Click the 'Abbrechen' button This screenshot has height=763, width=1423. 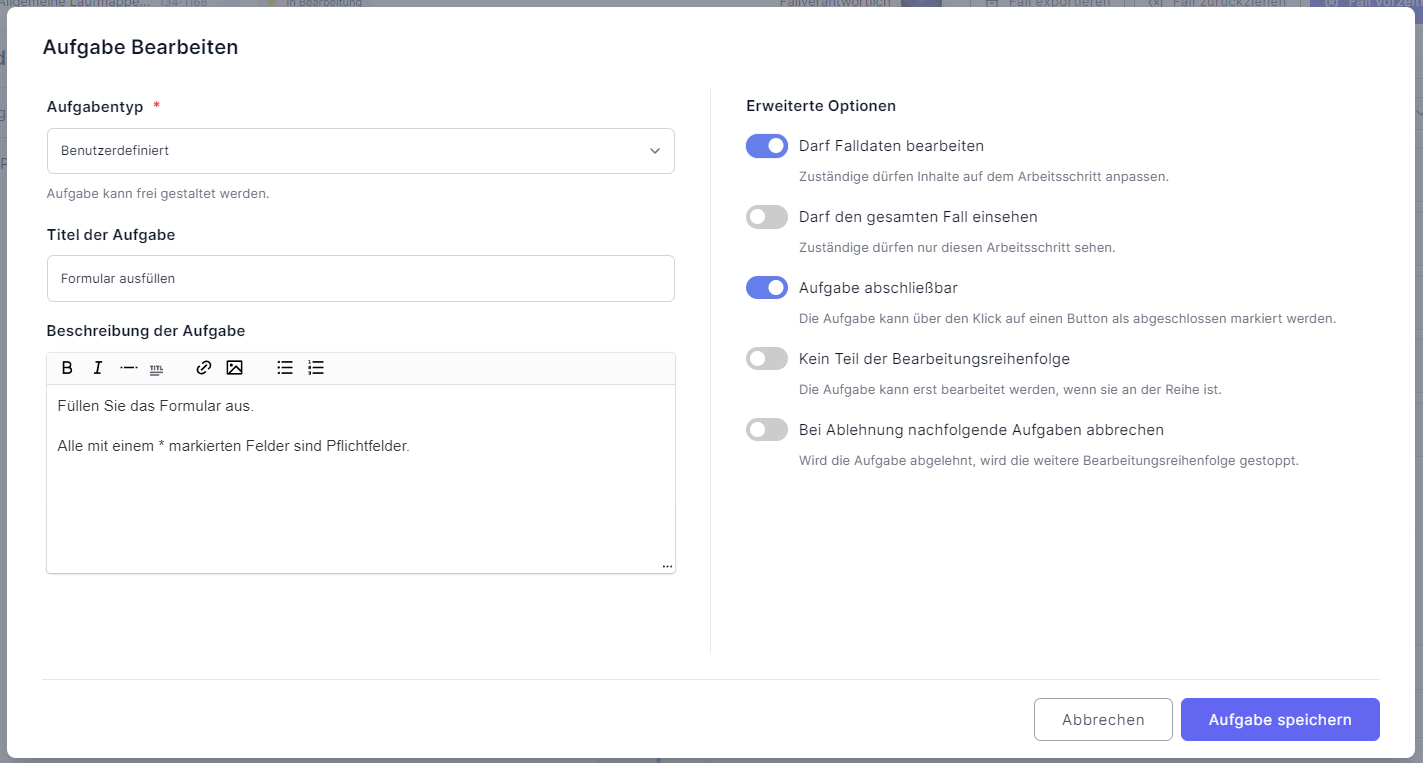[1103, 720]
